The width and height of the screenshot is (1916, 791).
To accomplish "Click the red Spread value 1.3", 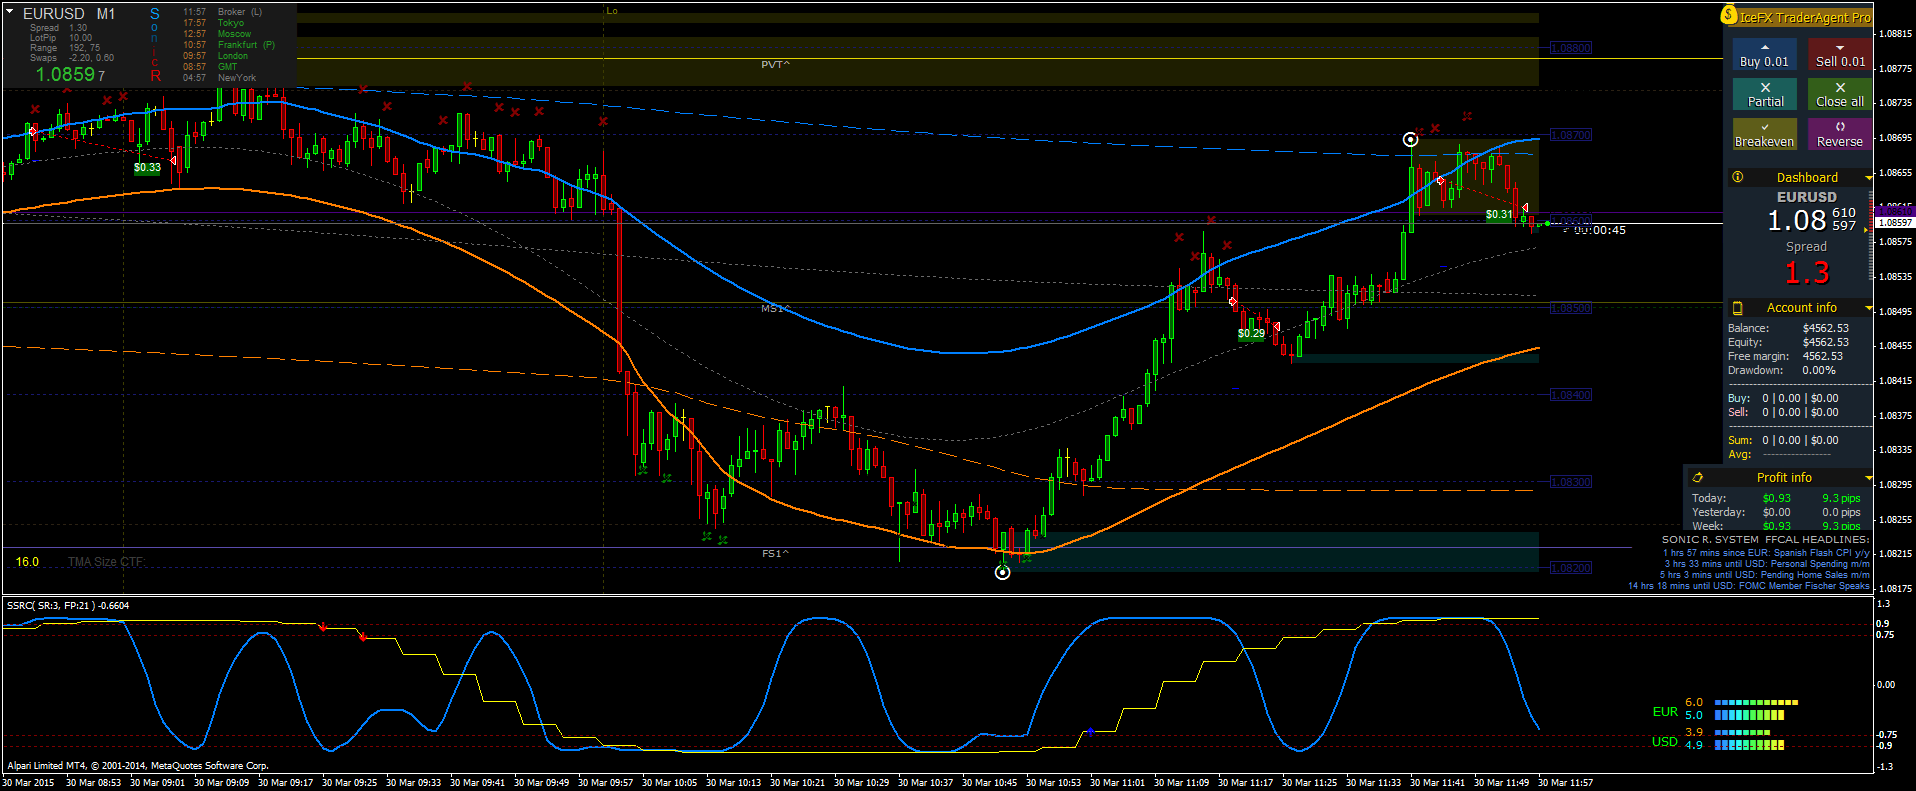I will pos(1807,272).
